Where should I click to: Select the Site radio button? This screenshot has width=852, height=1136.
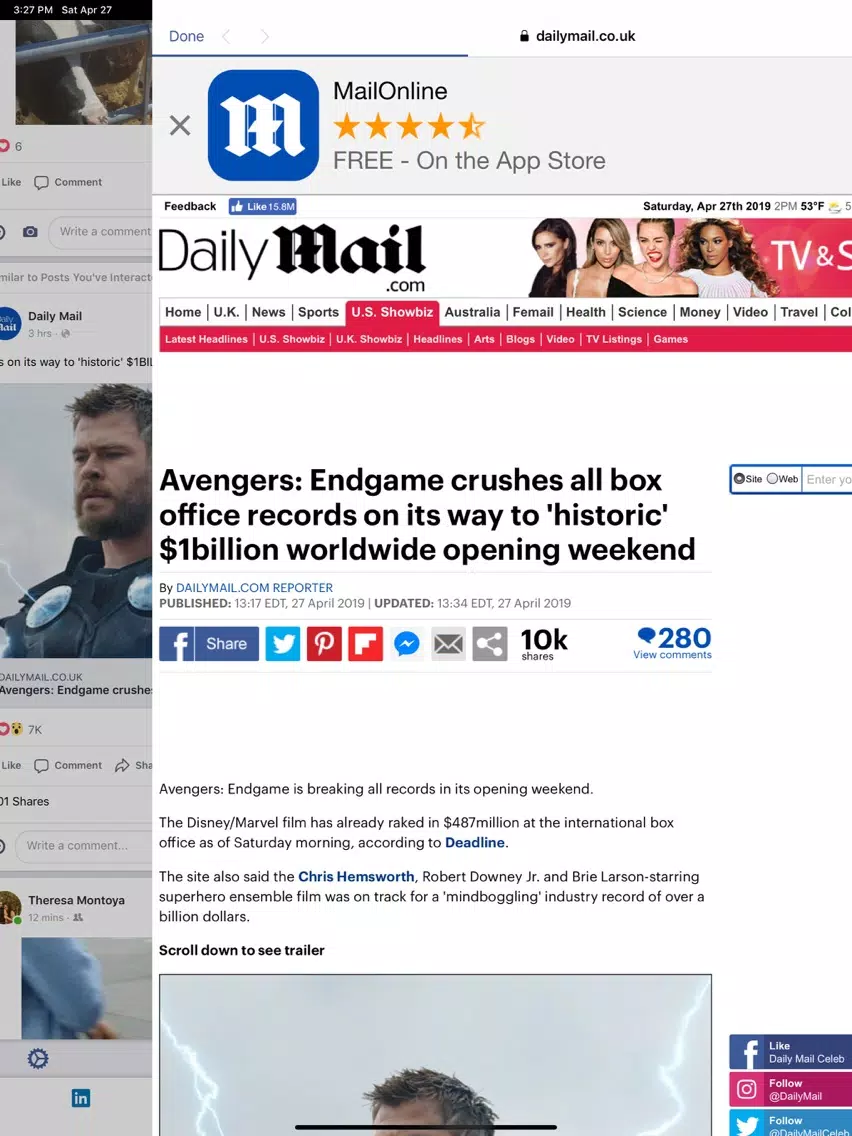tap(739, 479)
